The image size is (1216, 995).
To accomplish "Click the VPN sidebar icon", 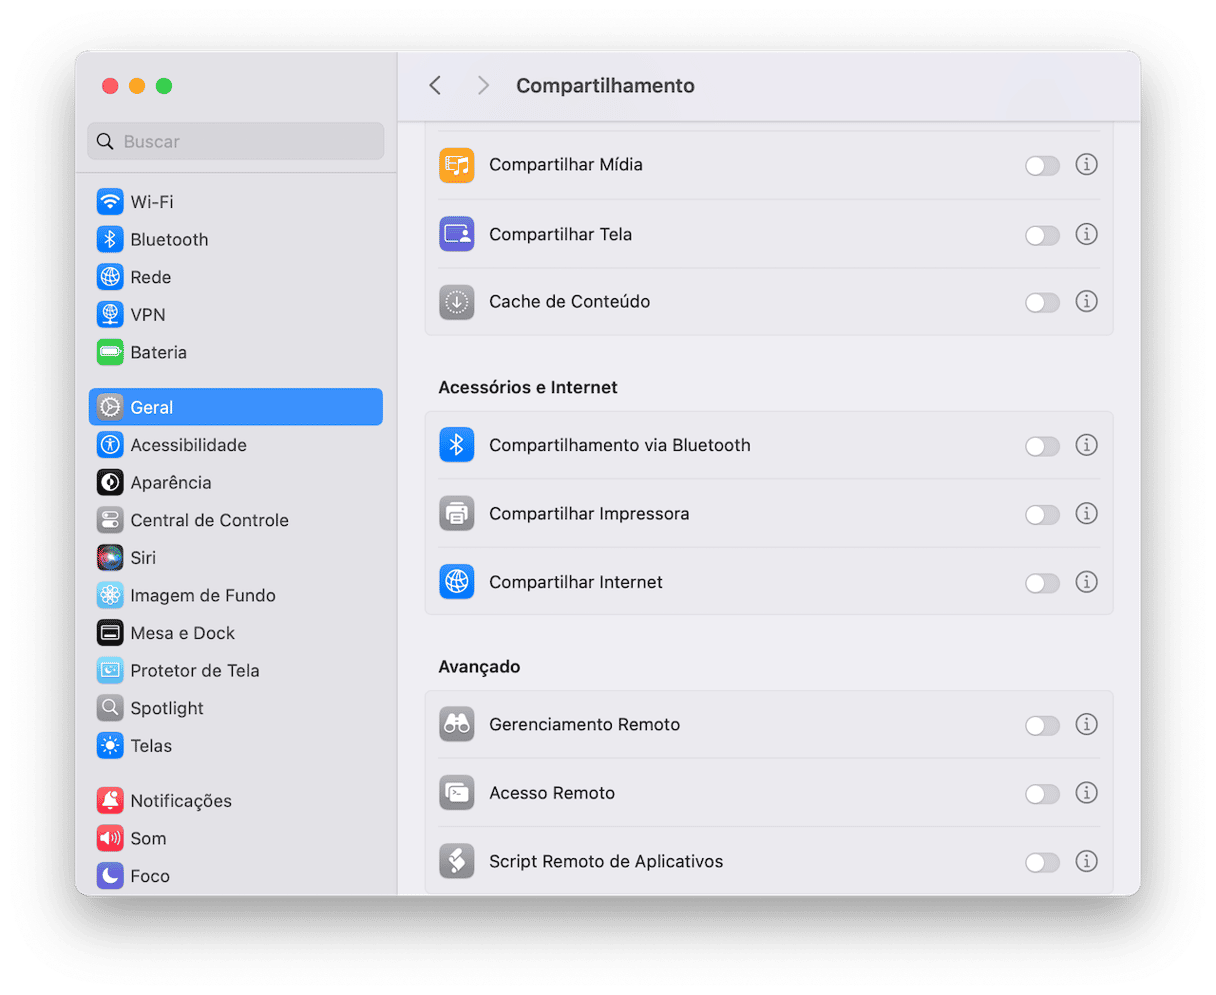I will pyautogui.click(x=110, y=314).
